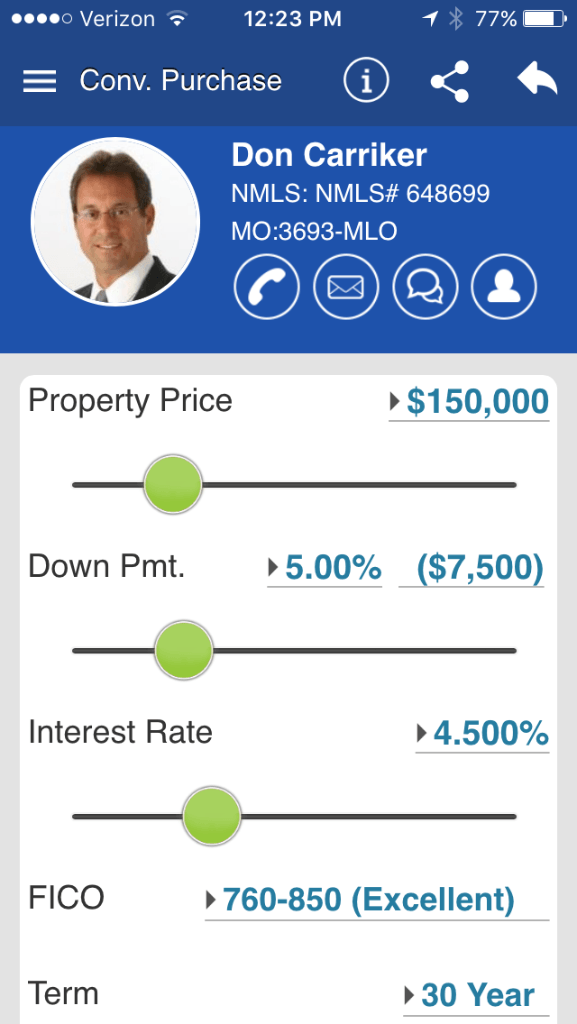Screen dimensions: 577x1024
Task: Edit the Interest Rate 4.500% value
Action: coord(482,733)
